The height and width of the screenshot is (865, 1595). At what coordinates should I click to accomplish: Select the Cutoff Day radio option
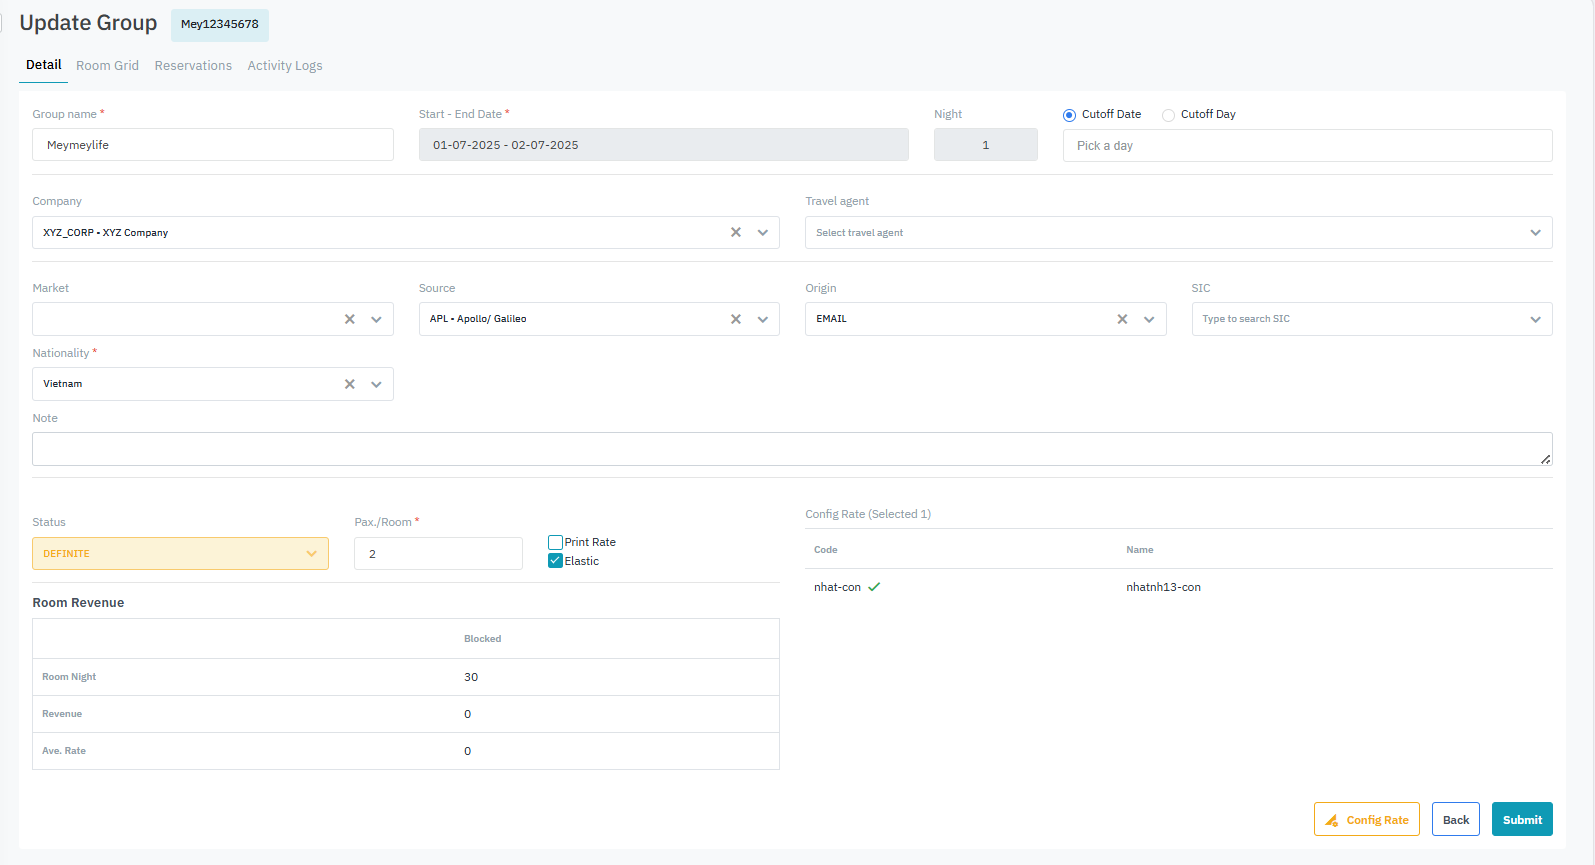pyautogui.click(x=1168, y=115)
